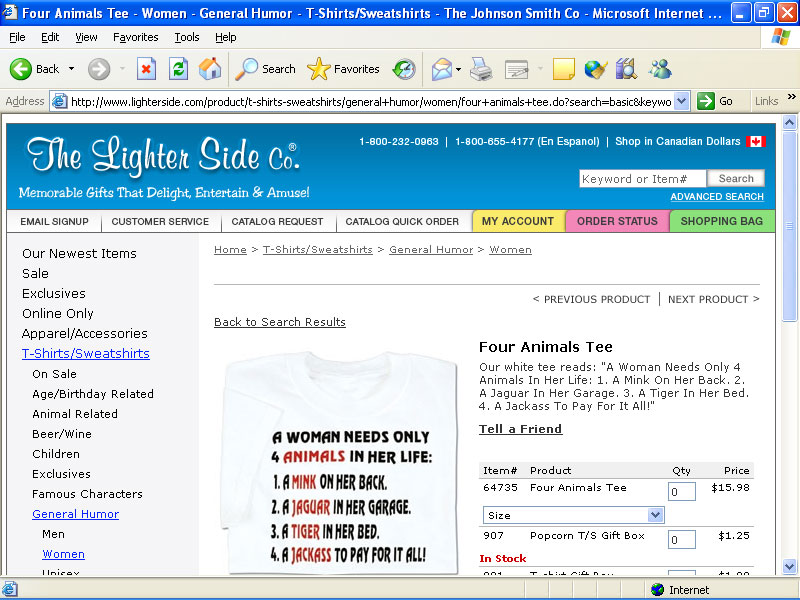Click the Mail envelope icon
This screenshot has width=800, height=600.
pos(442,69)
